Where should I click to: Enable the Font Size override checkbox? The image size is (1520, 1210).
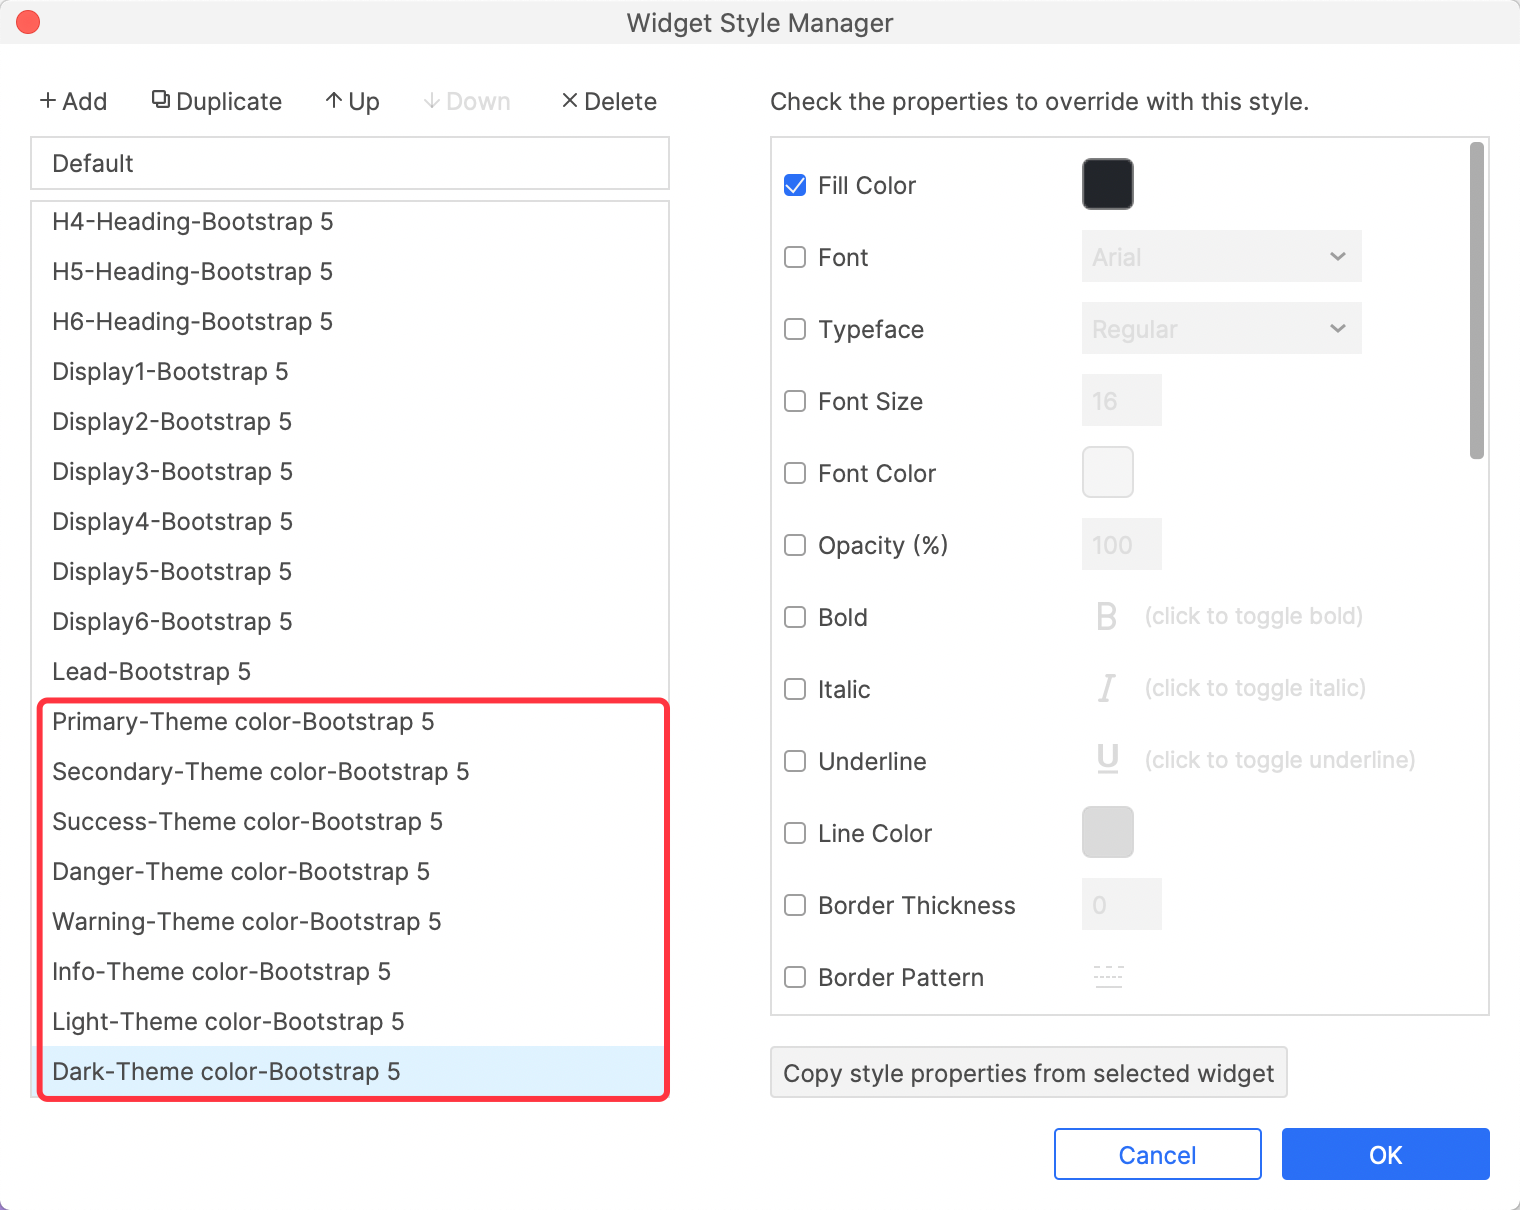[795, 401]
